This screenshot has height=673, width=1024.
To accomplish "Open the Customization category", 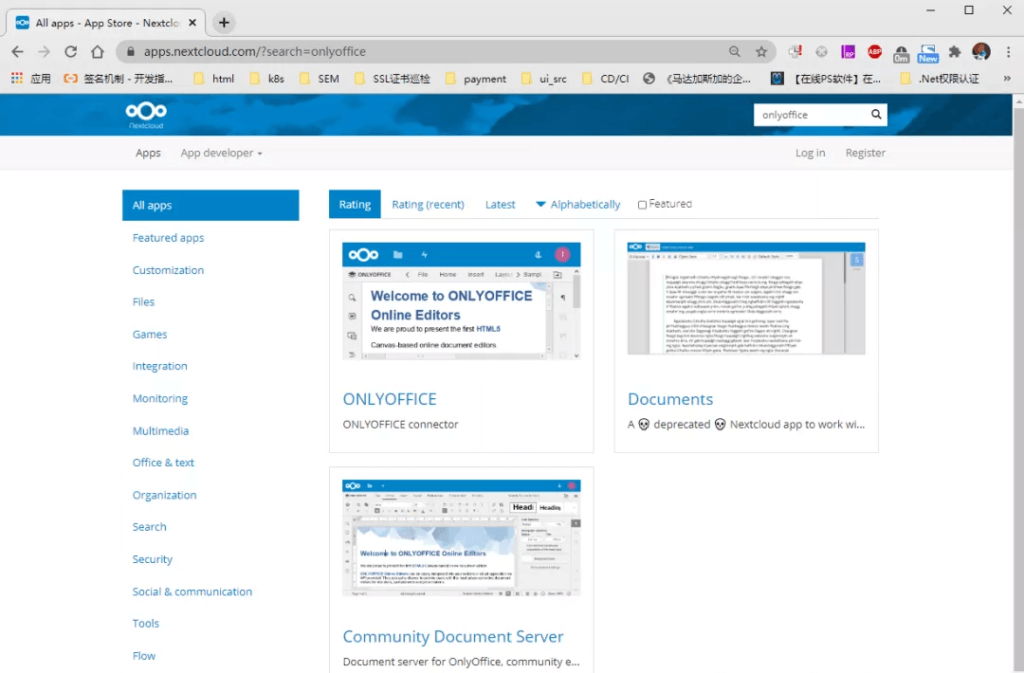I will (x=168, y=270).
